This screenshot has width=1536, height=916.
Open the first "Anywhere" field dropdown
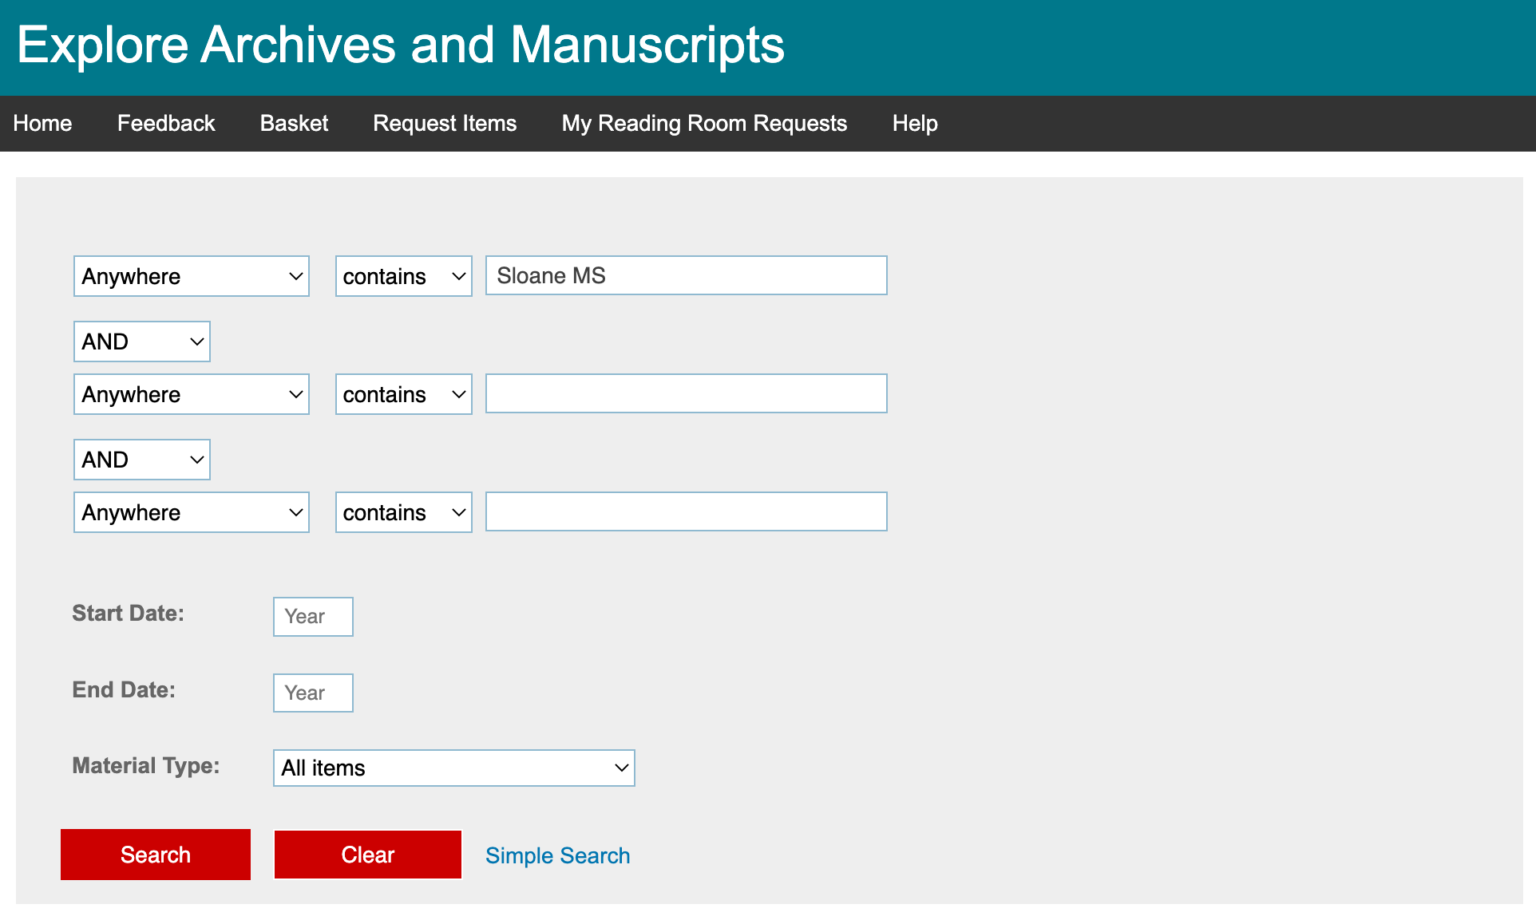[x=190, y=276]
